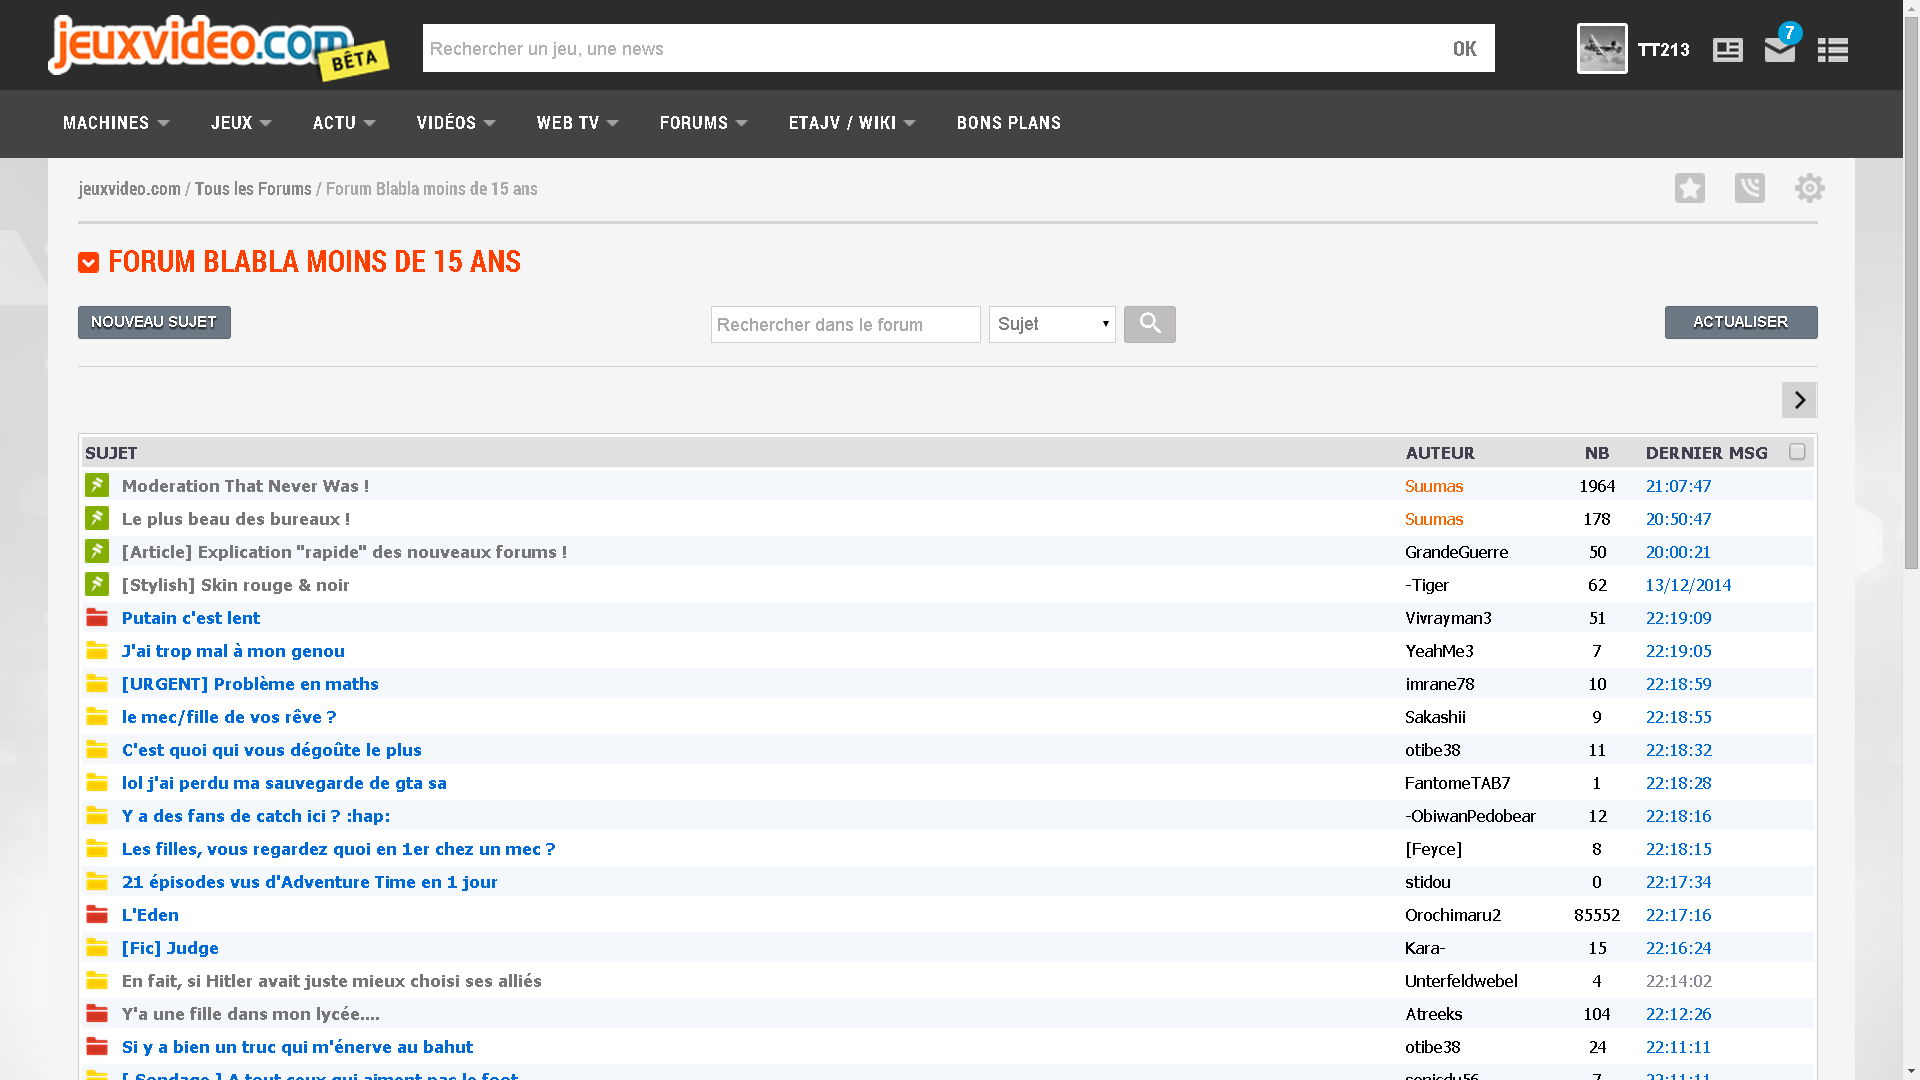This screenshot has width=1920, height=1080.
Task: Collapse forum title with orange chevron toggle
Action: click(88, 263)
